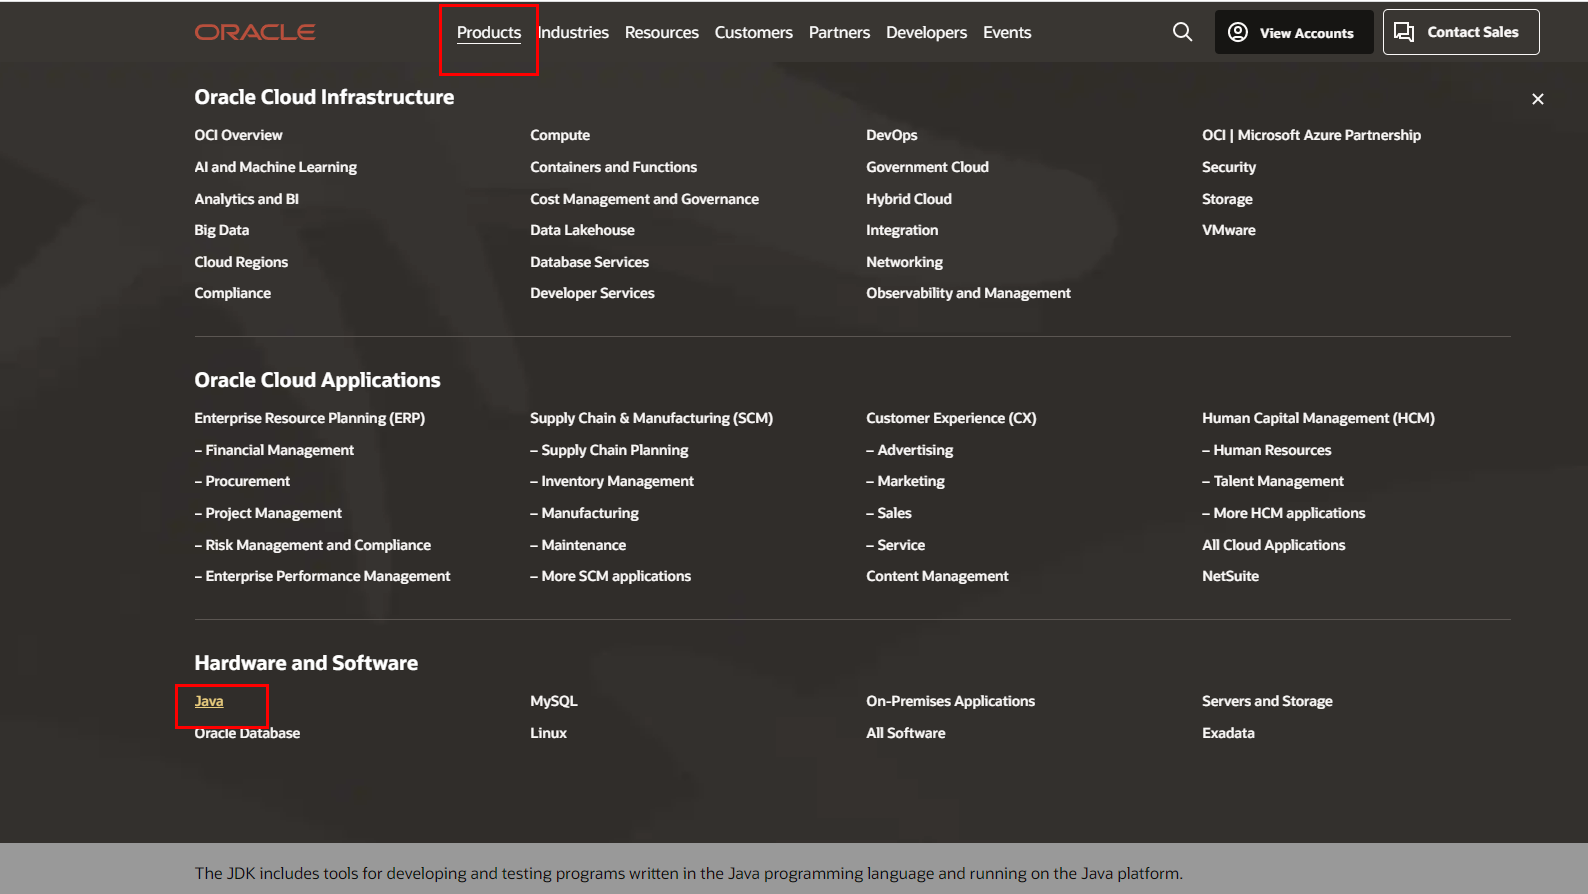Image resolution: width=1588 pixels, height=894 pixels.
Task: Open Data Lakehouse link
Action: 583,230
